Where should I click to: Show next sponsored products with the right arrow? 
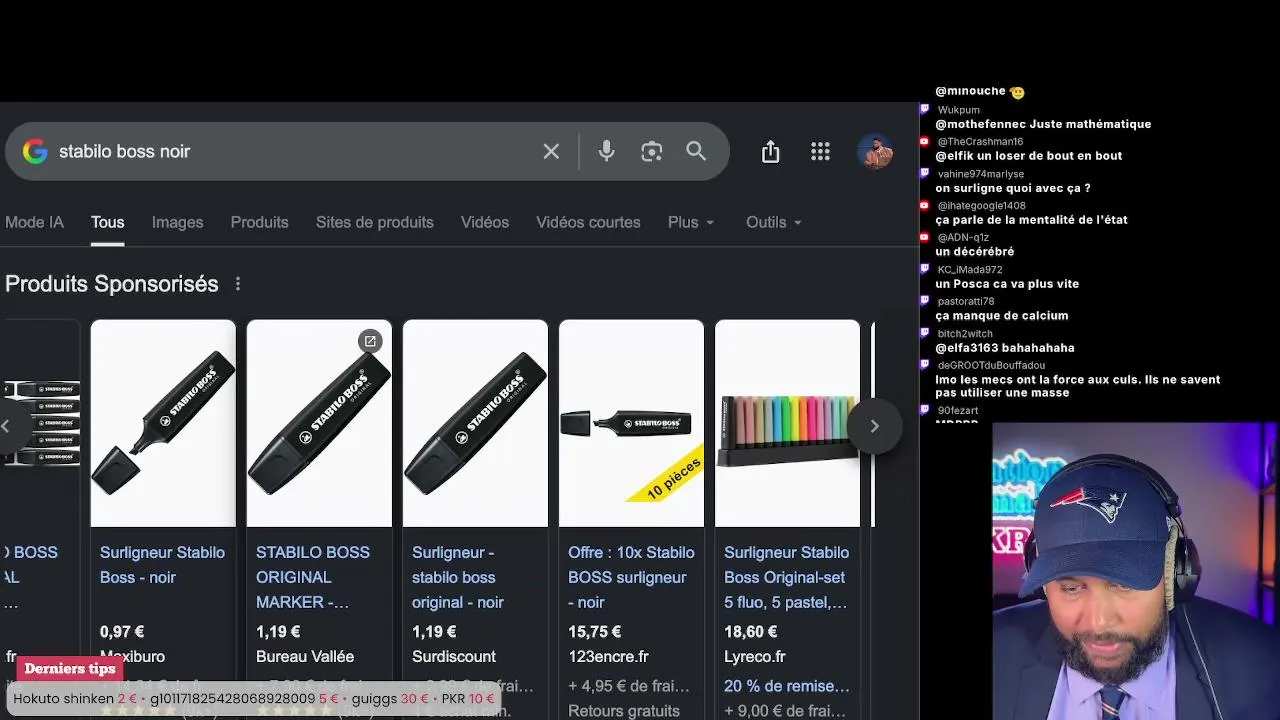coord(874,426)
